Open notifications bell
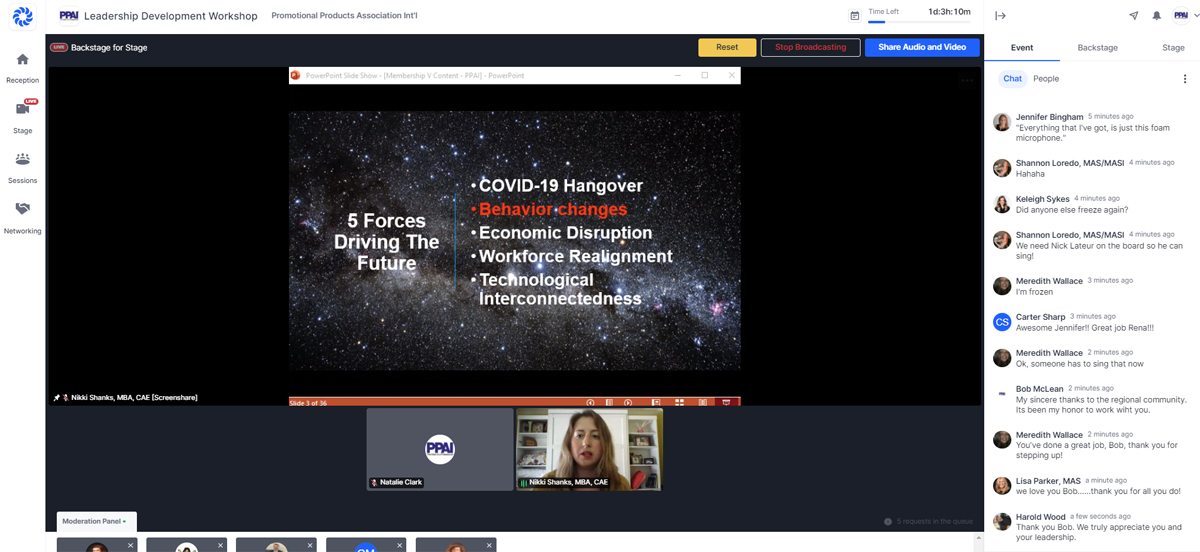Viewport: 1200px width, 552px height. tap(1157, 16)
